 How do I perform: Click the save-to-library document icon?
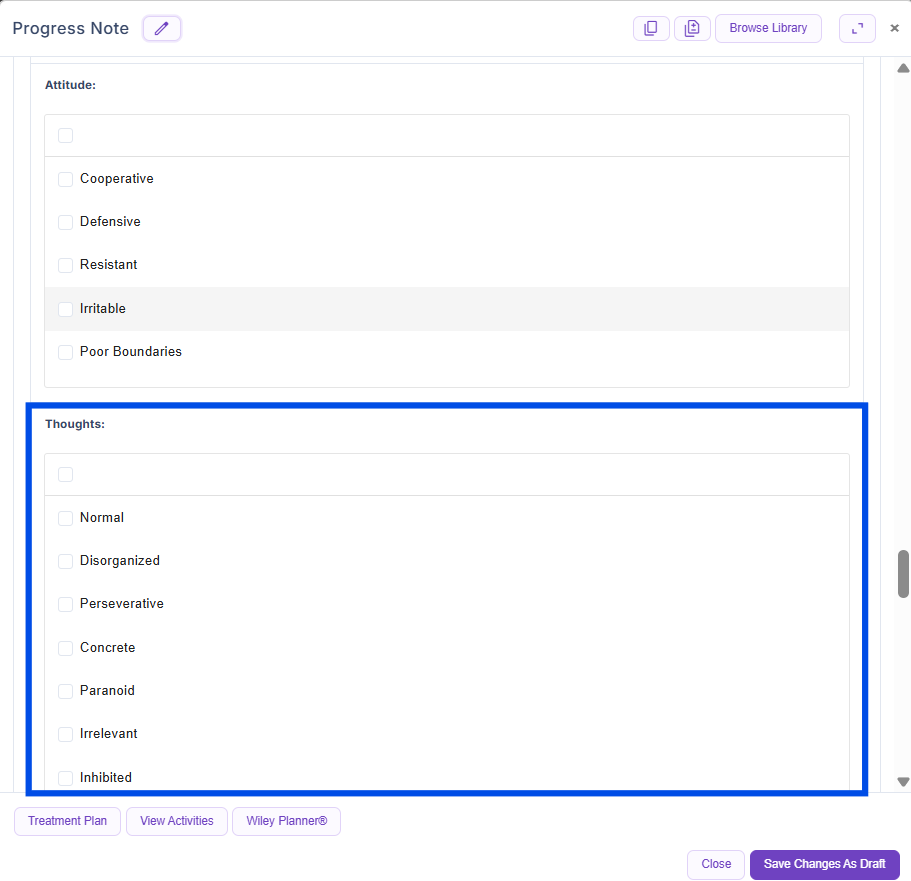692,29
